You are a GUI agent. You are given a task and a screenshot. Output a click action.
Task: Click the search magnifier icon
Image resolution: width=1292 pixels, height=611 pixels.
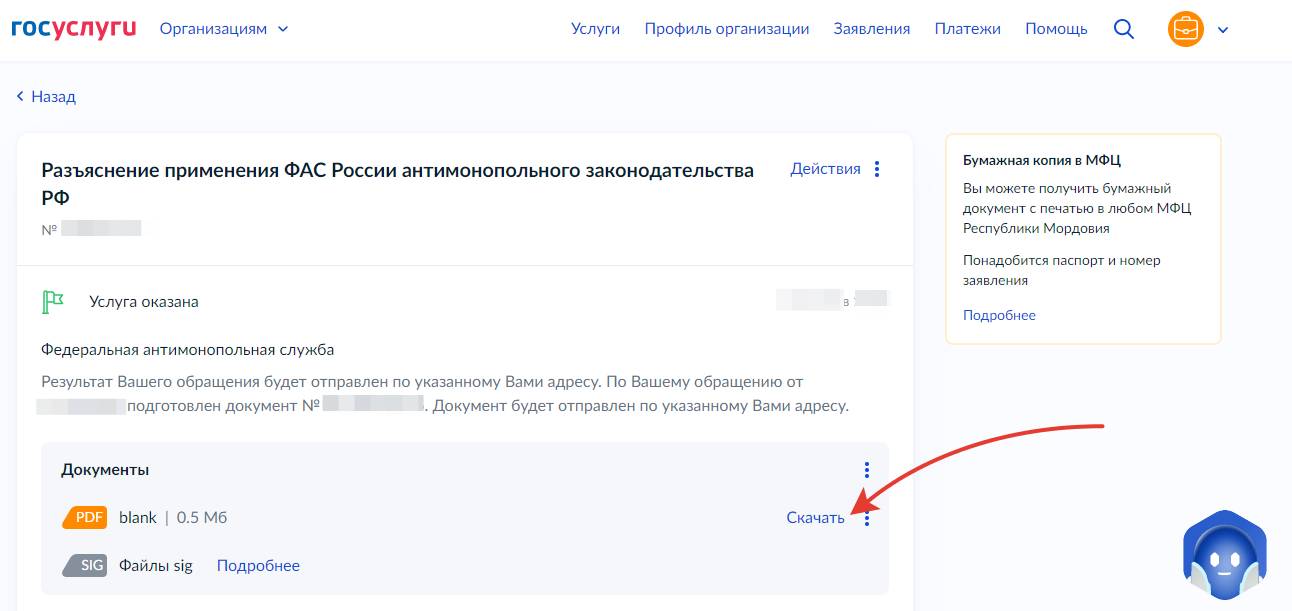click(x=1124, y=29)
